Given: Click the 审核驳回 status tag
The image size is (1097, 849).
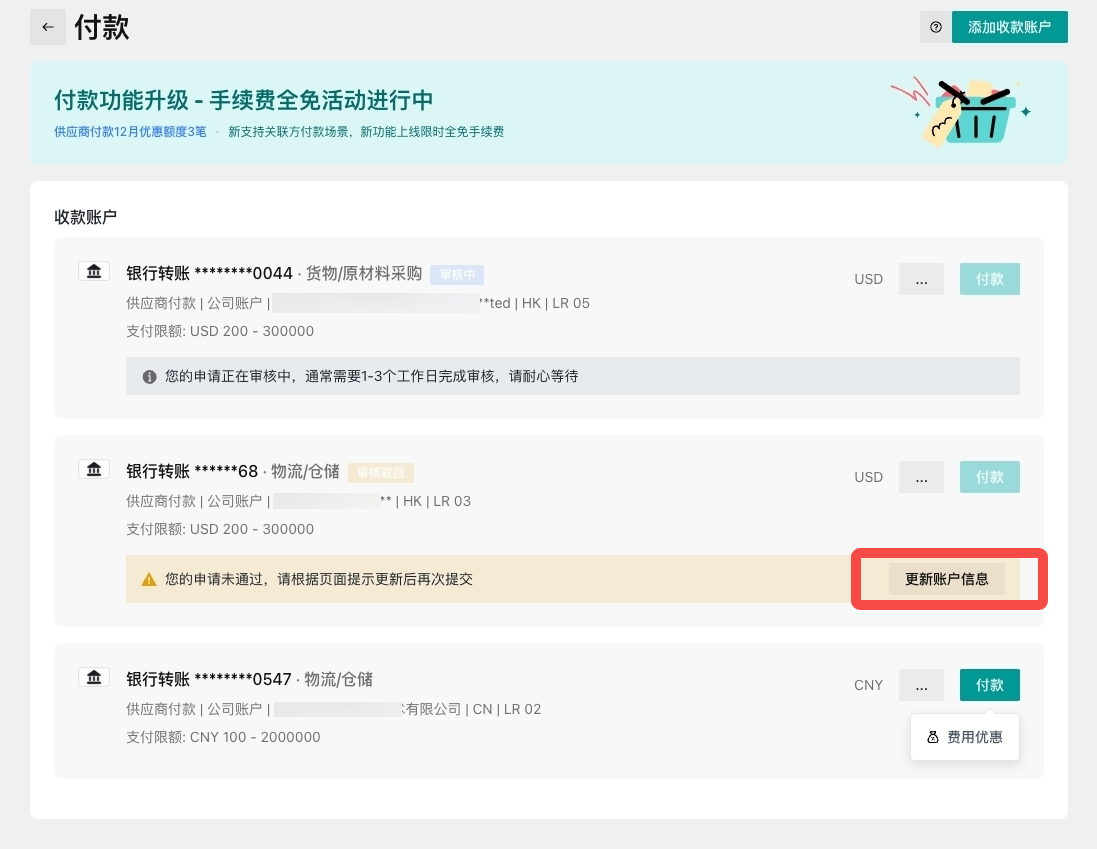Looking at the screenshot, I should click(381, 472).
